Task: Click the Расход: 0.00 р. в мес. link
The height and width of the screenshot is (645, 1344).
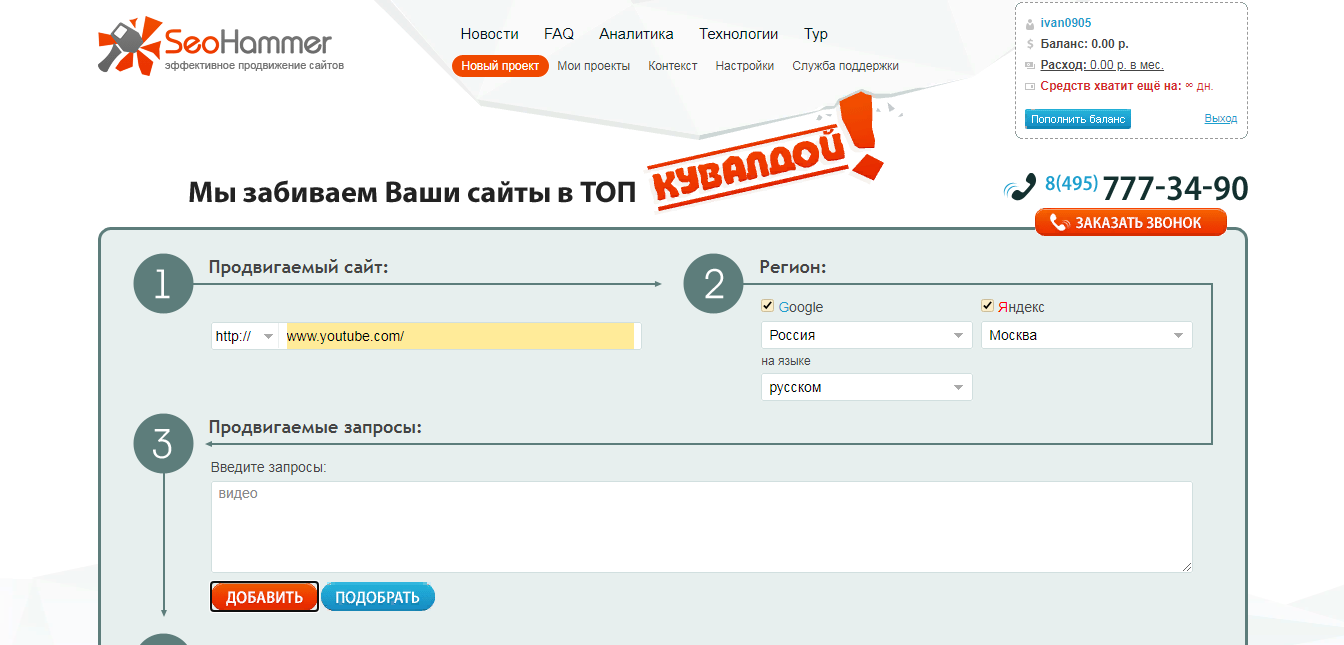Action: tap(1102, 65)
